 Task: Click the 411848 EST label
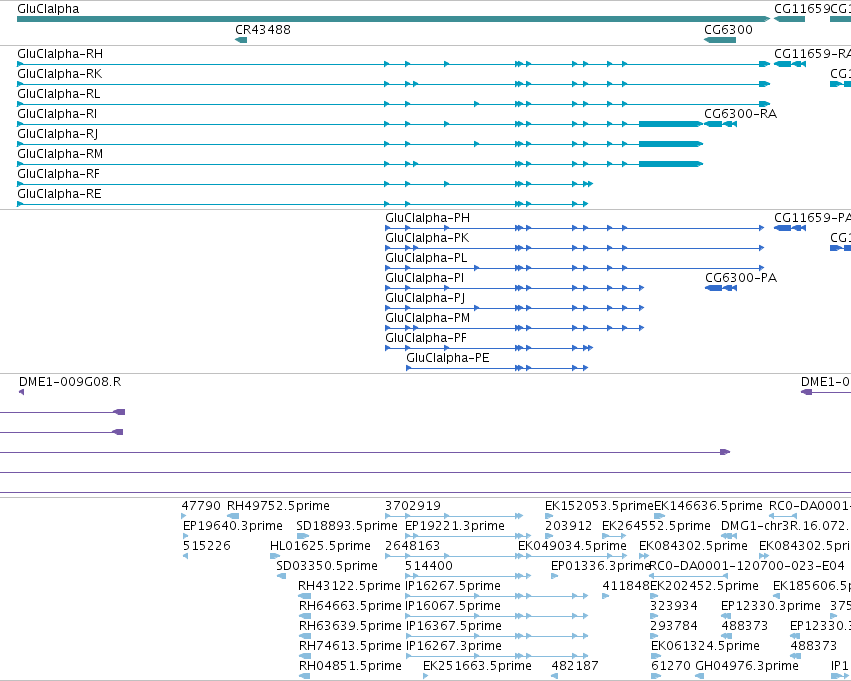coord(626,586)
